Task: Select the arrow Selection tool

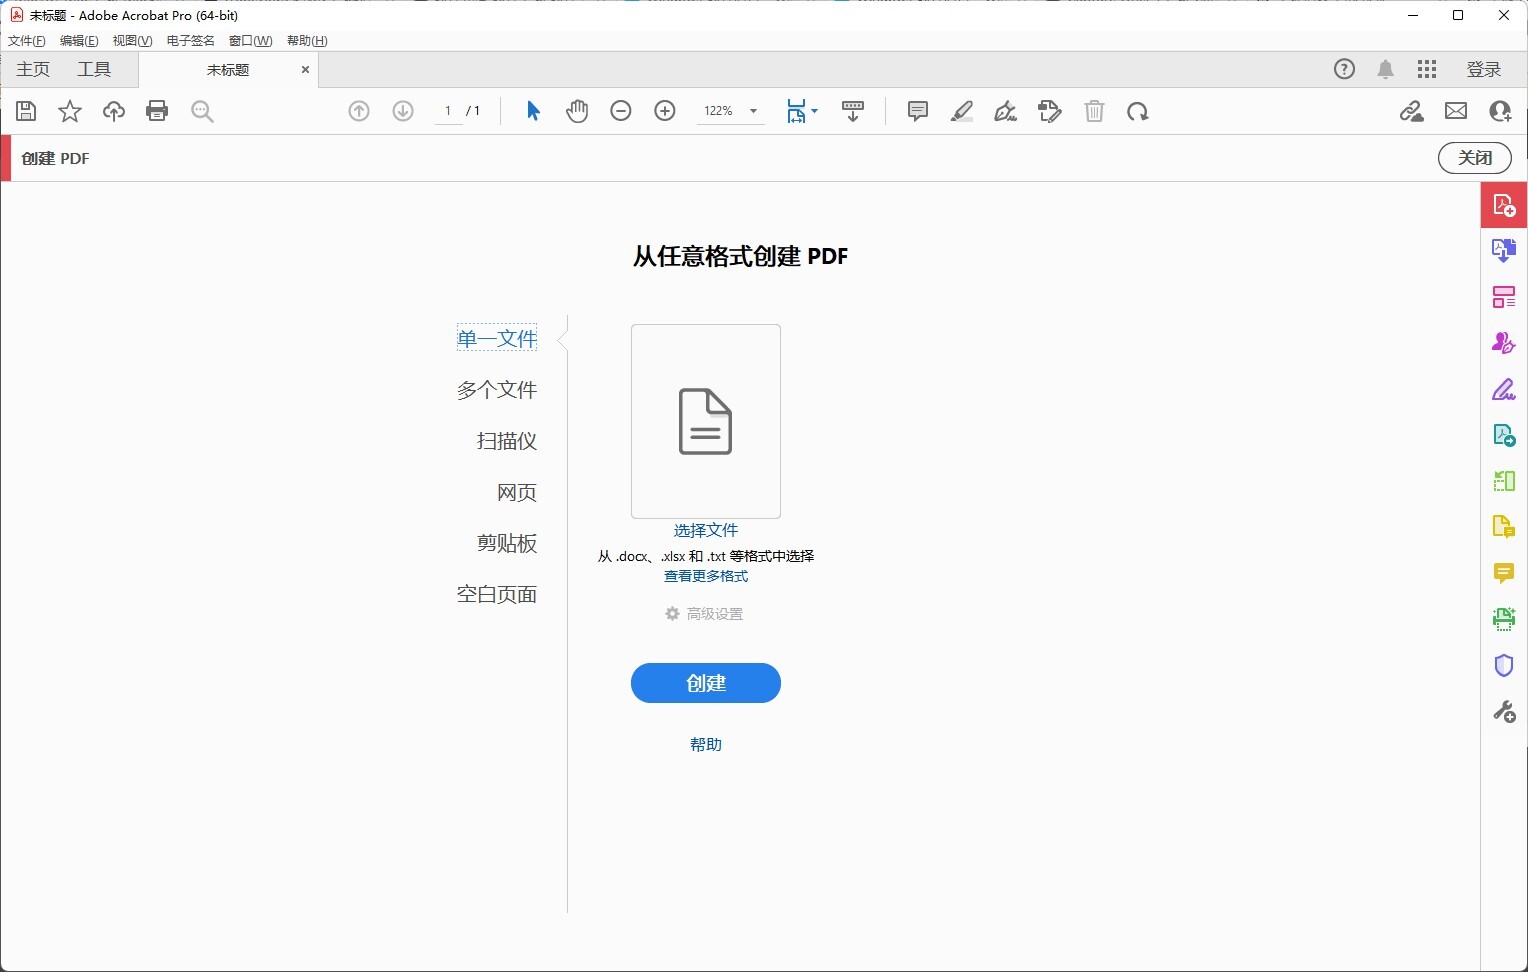Action: click(x=533, y=111)
